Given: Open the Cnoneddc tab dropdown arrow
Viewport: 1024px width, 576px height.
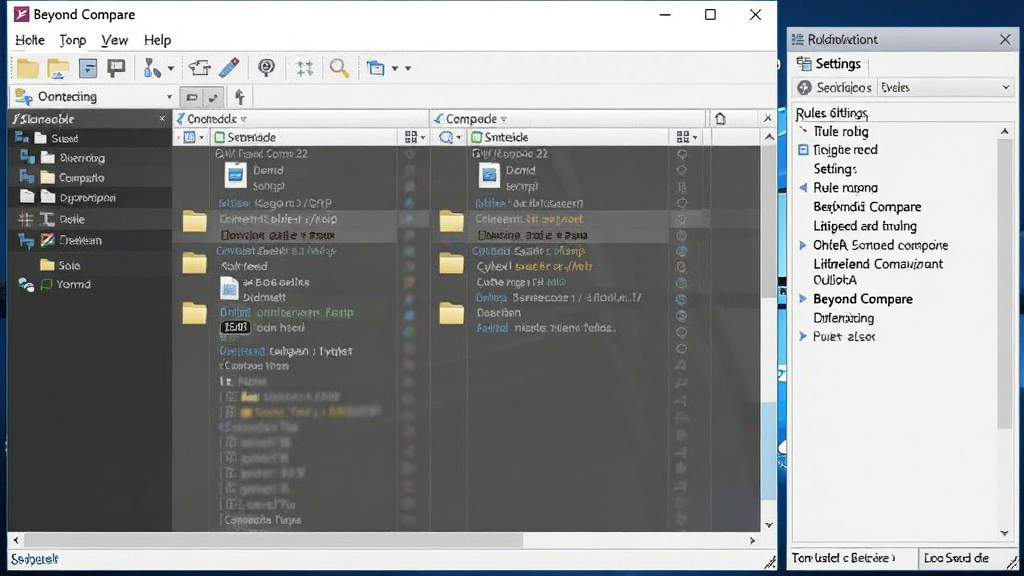Looking at the screenshot, I should (244, 120).
